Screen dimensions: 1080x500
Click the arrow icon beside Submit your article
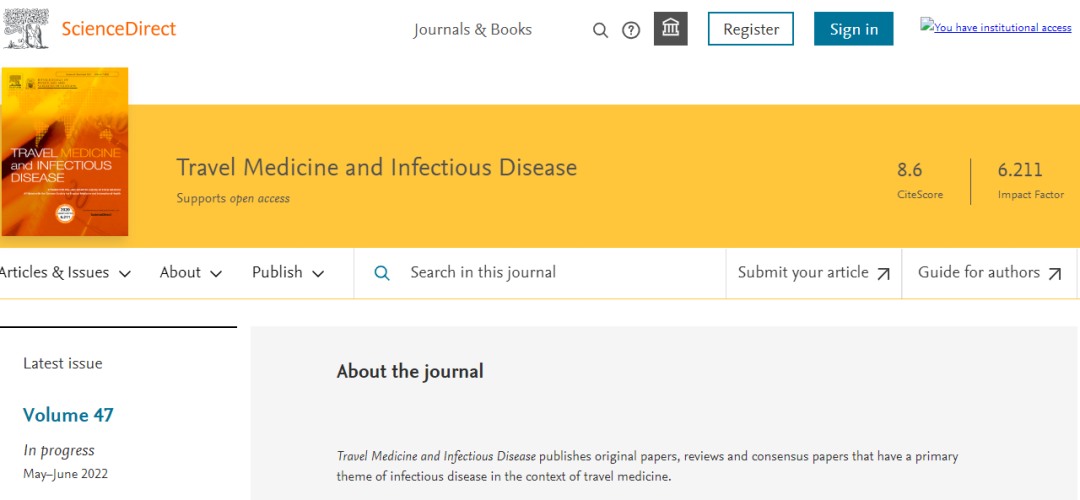point(883,274)
